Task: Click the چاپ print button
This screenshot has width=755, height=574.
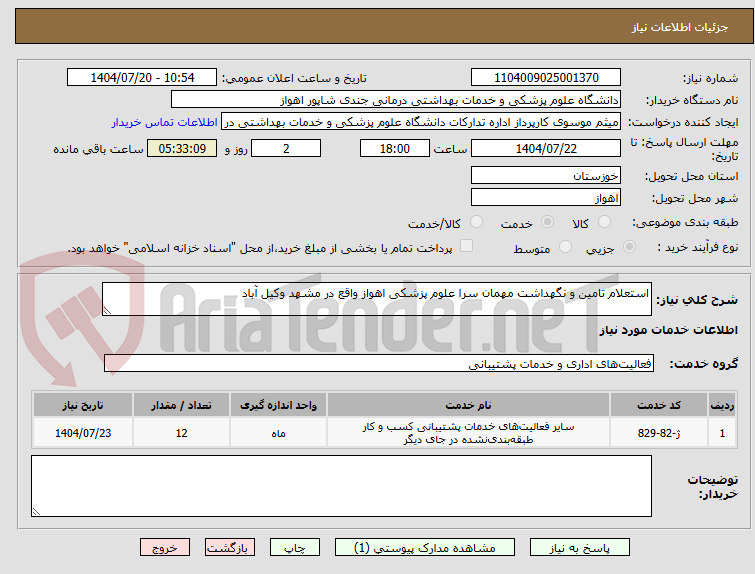Action: click(295, 548)
